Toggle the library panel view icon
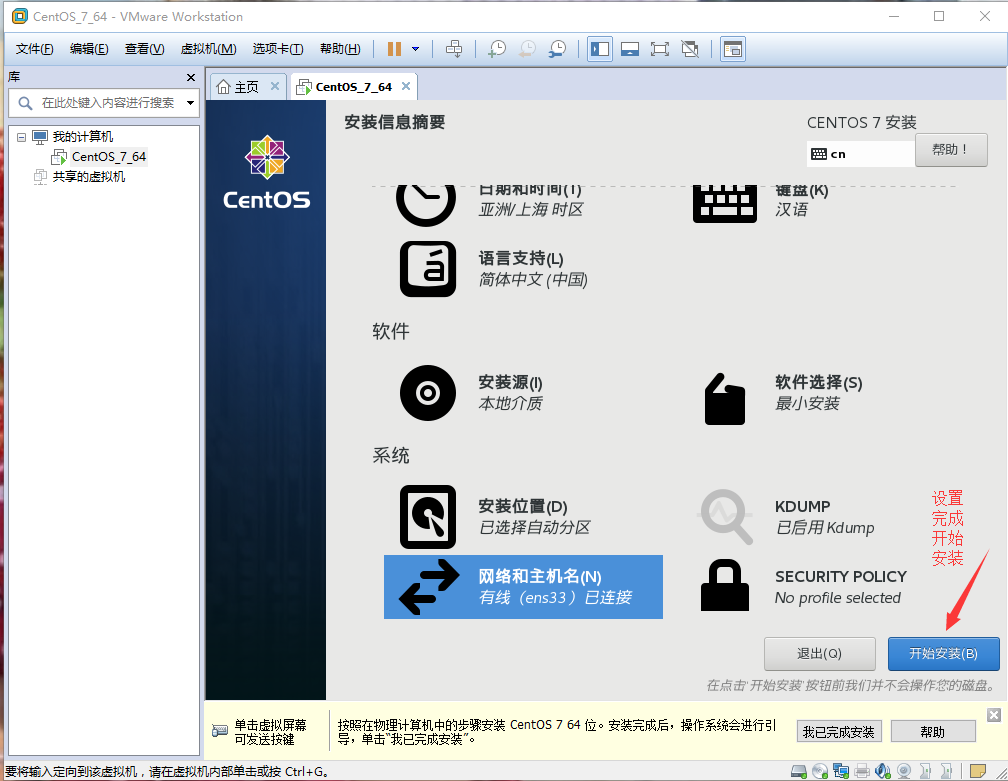Viewport: 1008px width, 781px height. pos(600,49)
